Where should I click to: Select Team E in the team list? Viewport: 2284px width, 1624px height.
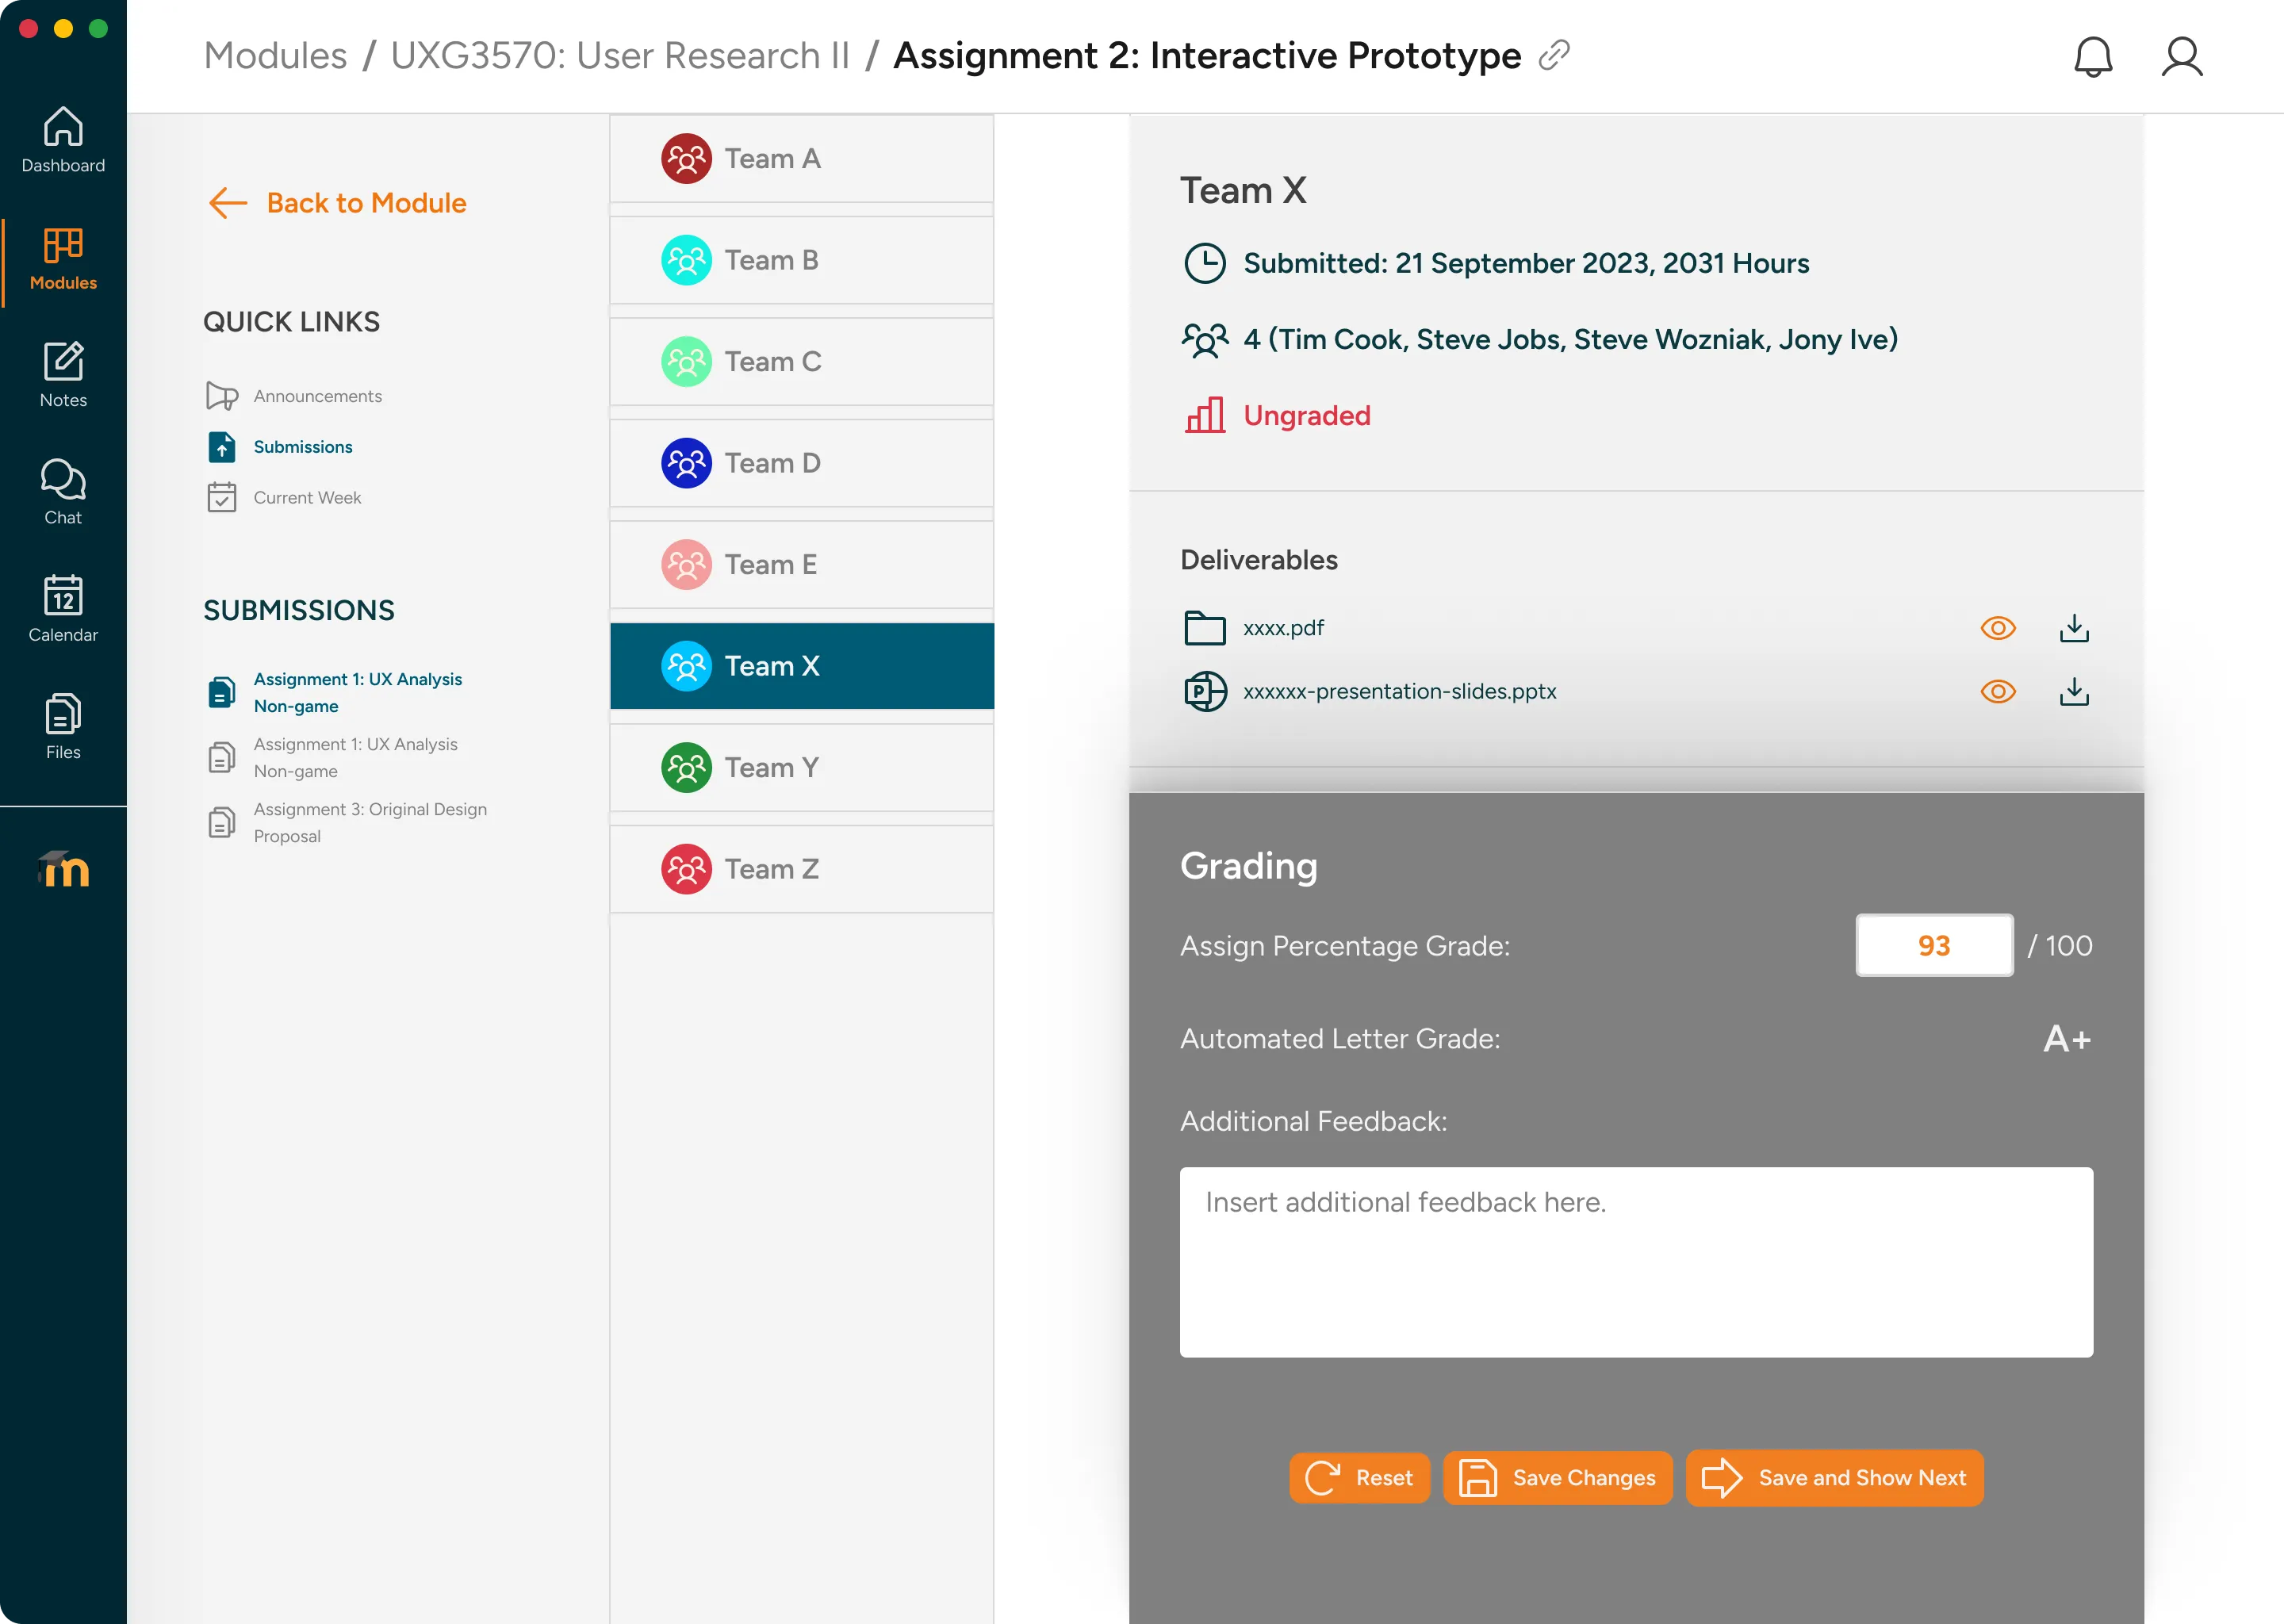pyautogui.click(x=801, y=565)
